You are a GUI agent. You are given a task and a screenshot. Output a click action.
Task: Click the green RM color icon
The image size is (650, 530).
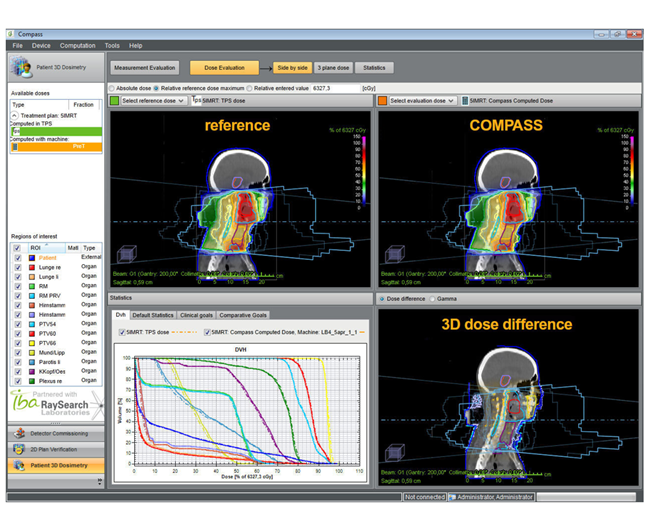click(32, 286)
